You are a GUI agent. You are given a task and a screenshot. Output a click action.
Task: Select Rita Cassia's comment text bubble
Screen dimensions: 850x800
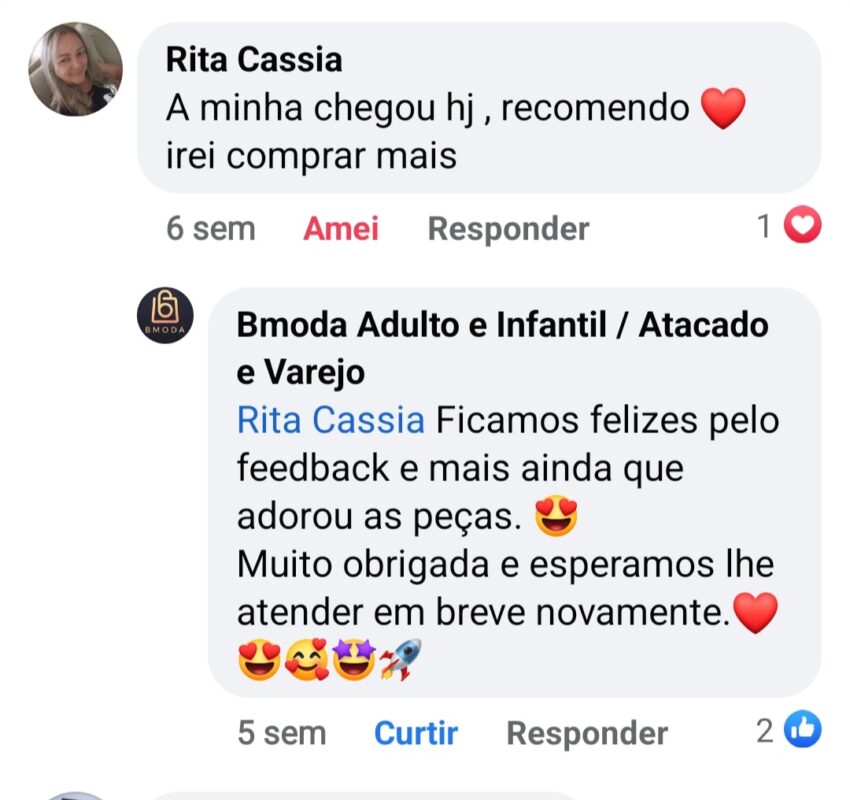(x=479, y=107)
